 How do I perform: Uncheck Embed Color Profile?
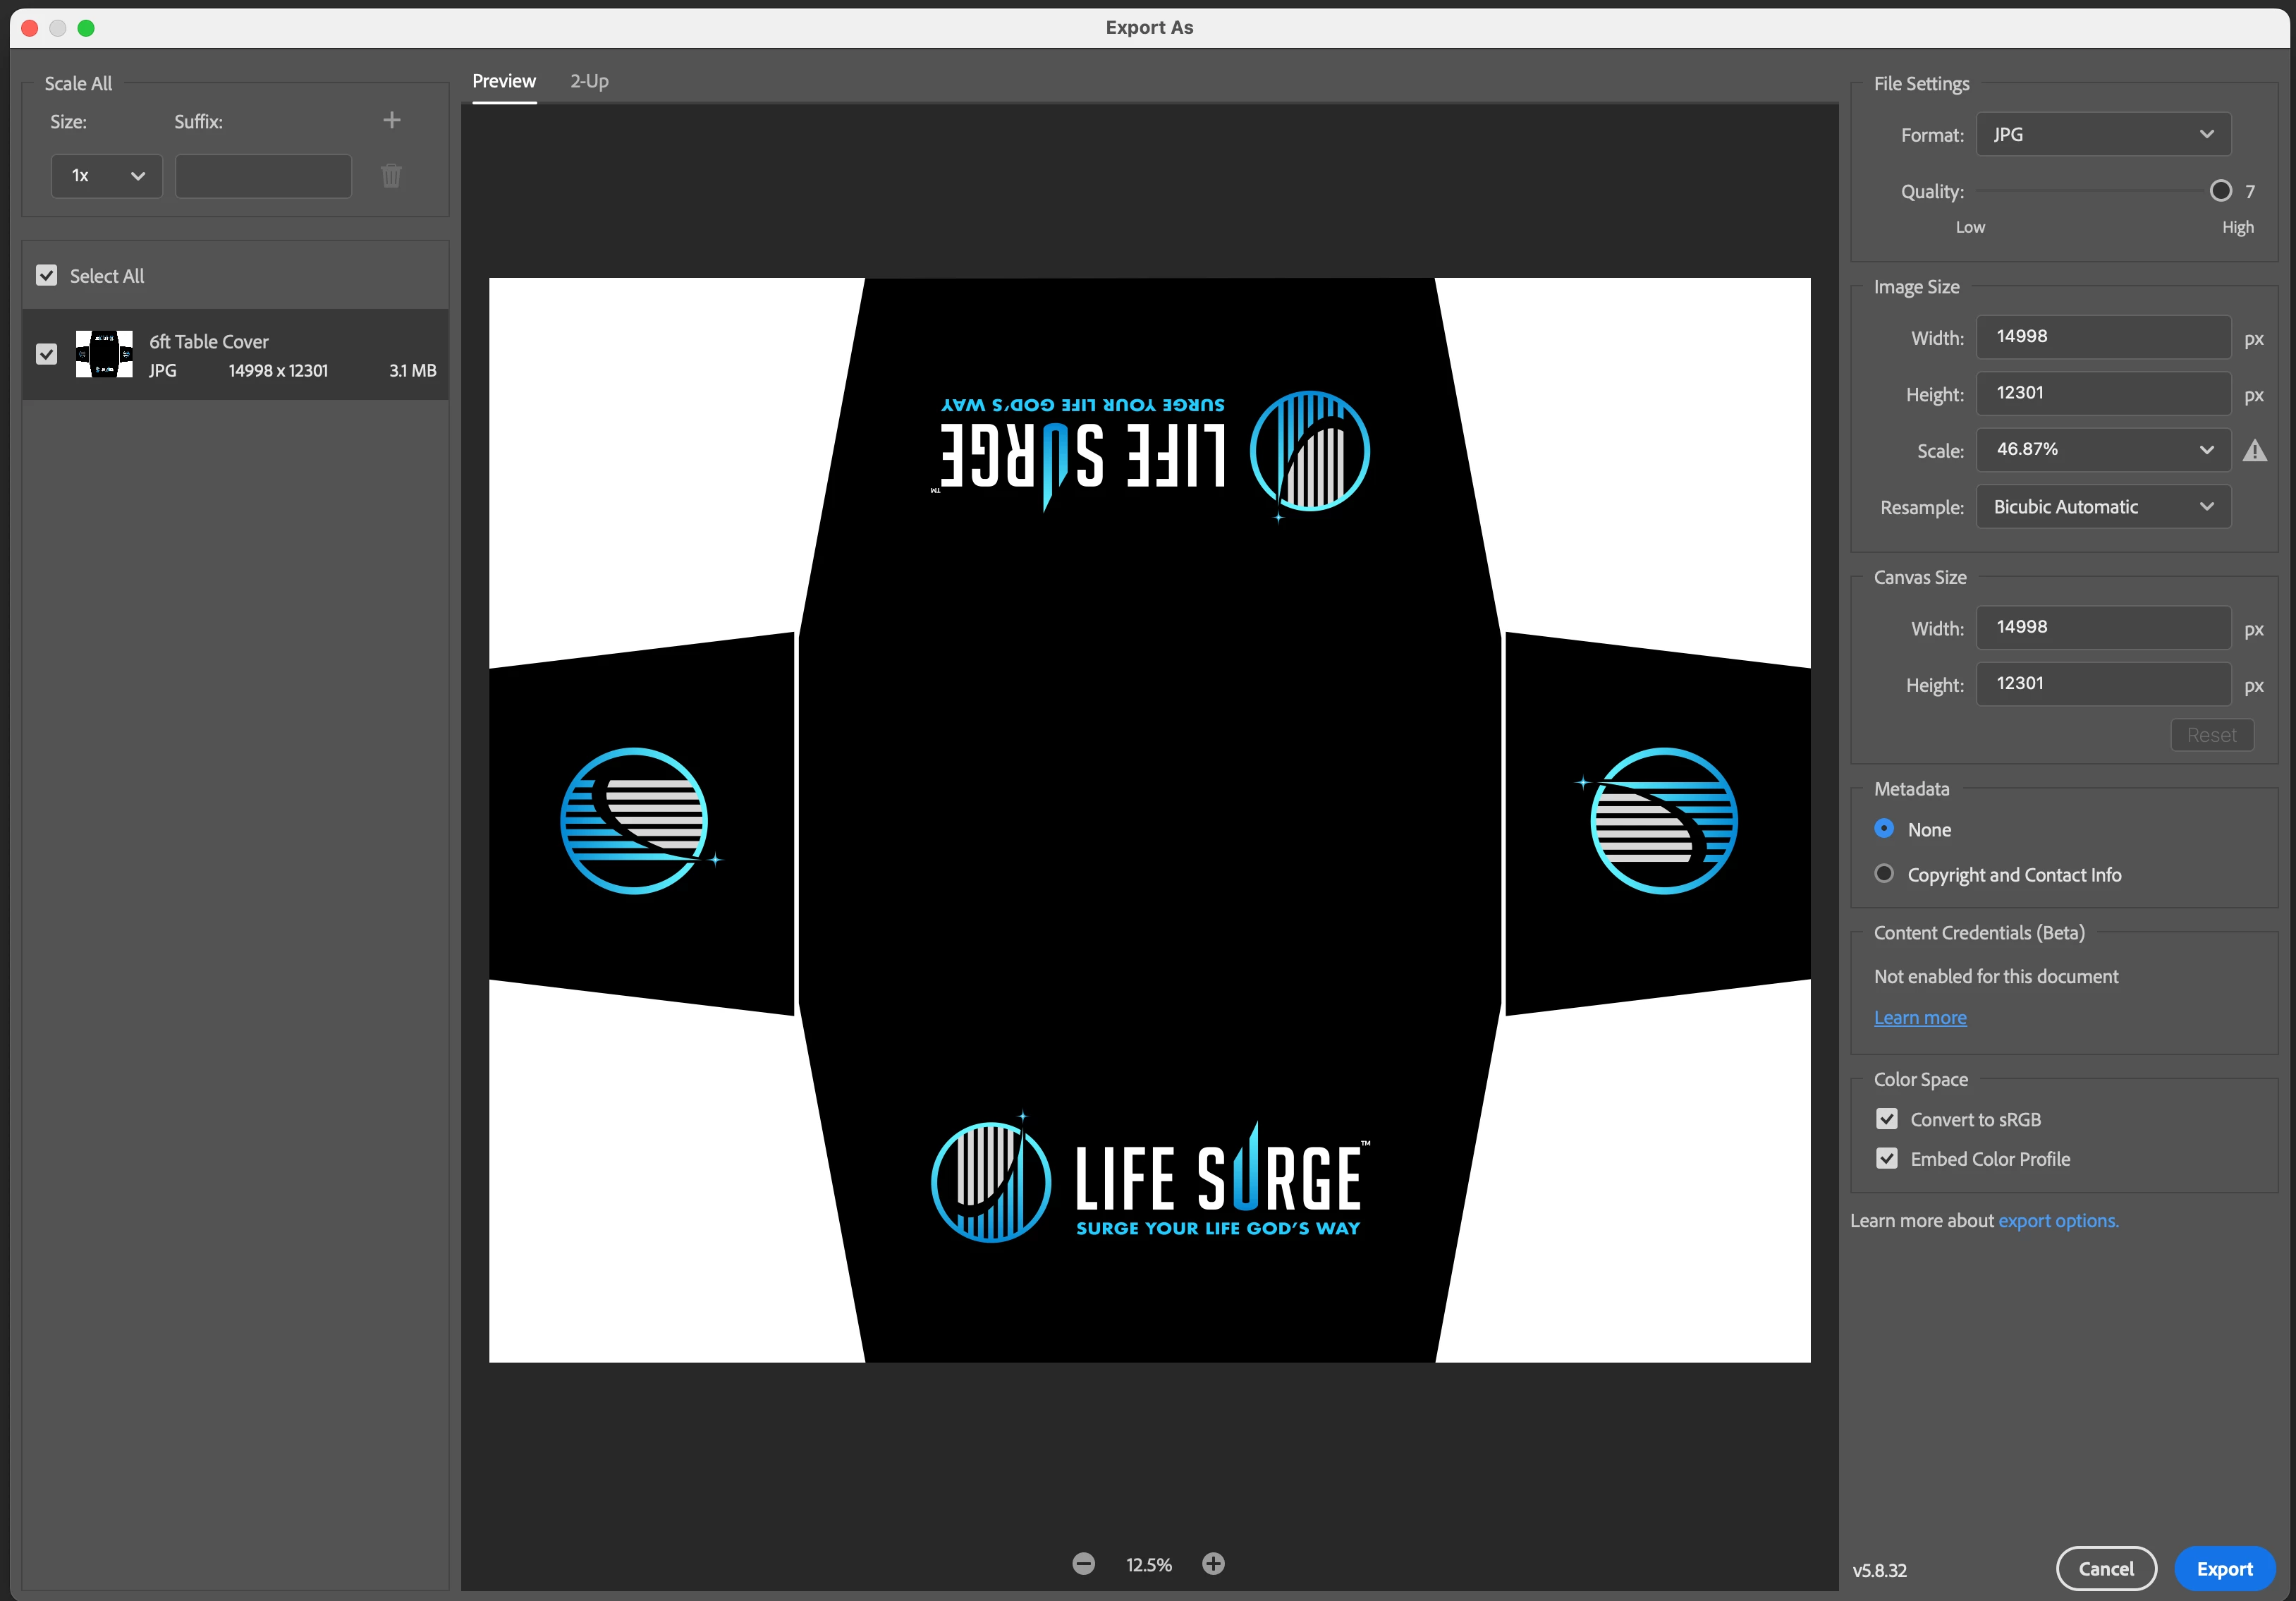[x=1887, y=1158]
